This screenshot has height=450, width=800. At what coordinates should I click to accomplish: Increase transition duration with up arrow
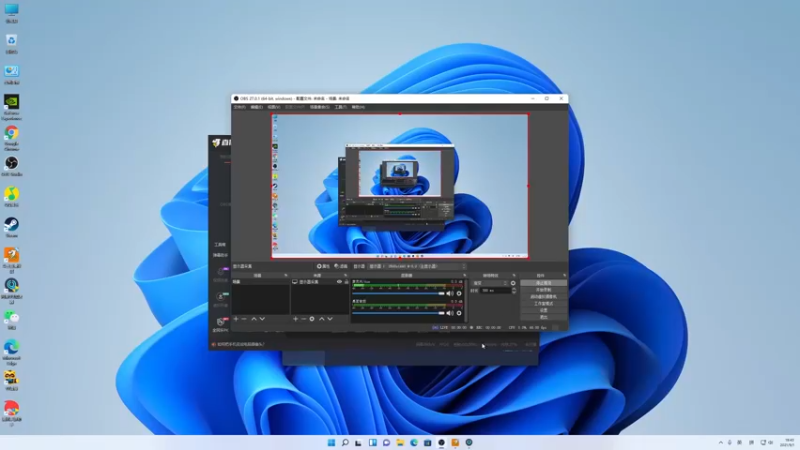point(514,289)
